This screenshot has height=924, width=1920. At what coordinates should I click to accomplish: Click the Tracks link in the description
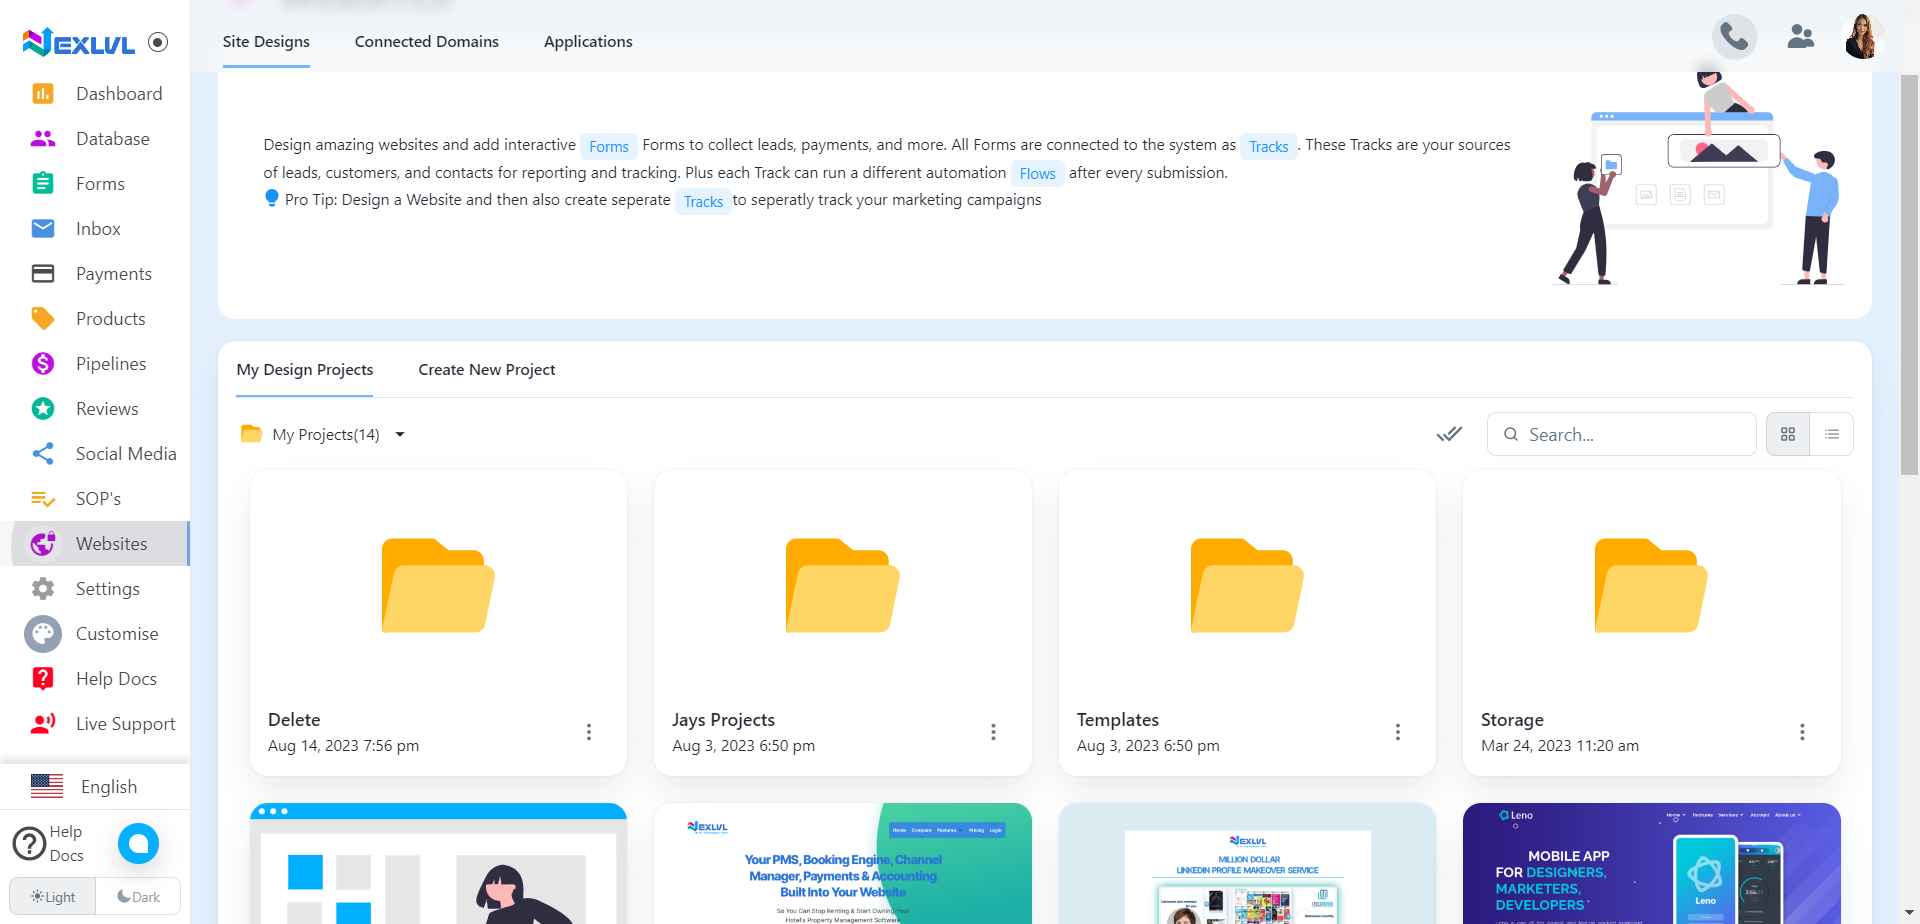[1268, 146]
